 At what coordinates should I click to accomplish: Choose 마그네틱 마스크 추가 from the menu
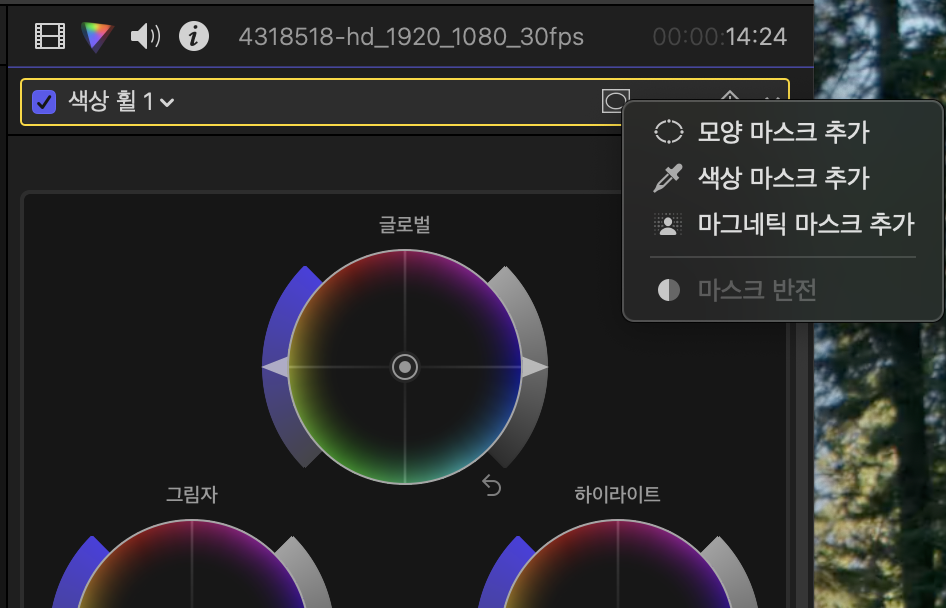[x=783, y=224]
